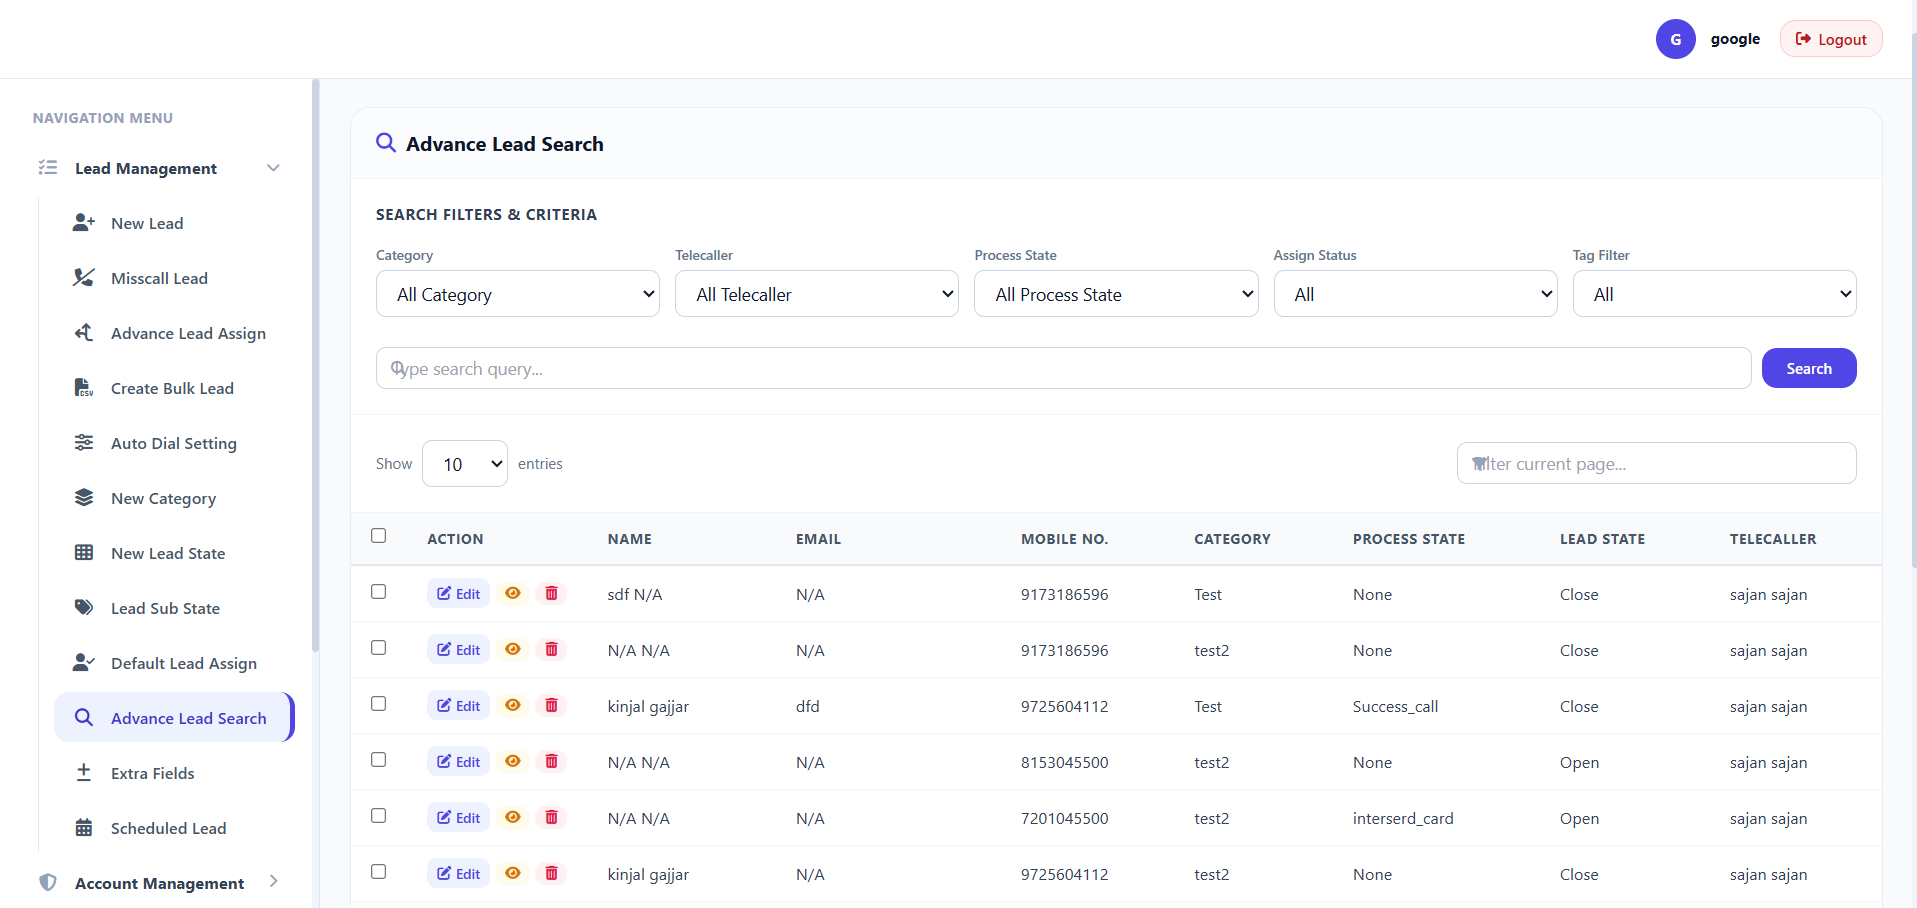
Task: Click the filter current page input
Action: pos(1656,463)
